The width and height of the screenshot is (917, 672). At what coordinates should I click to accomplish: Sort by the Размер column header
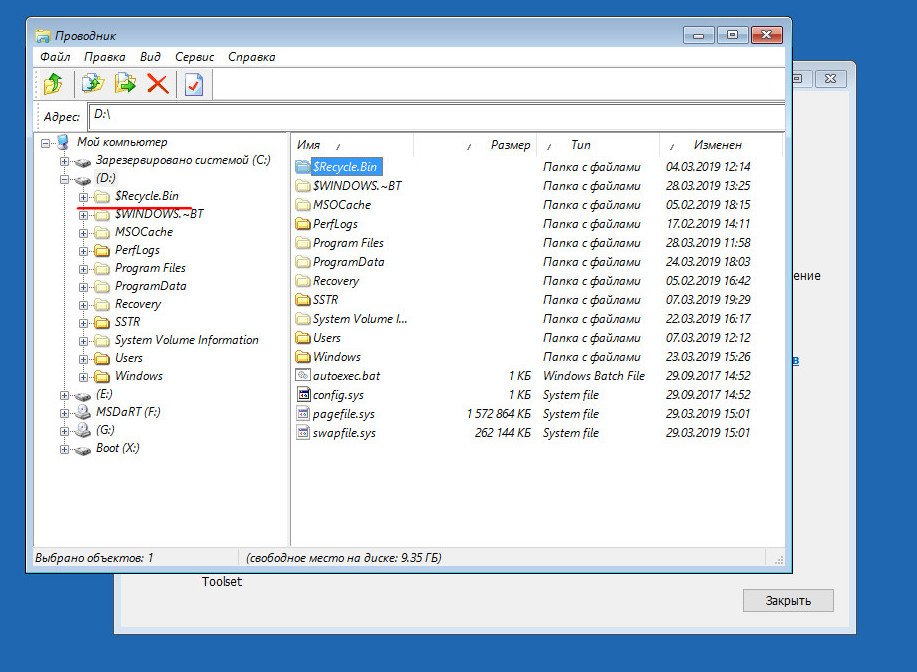(x=475, y=145)
